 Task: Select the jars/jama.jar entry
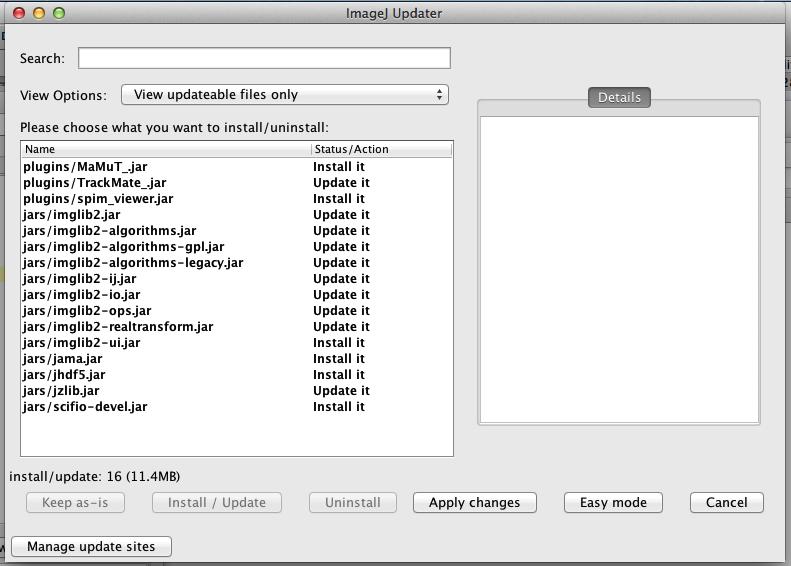click(x=237, y=359)
